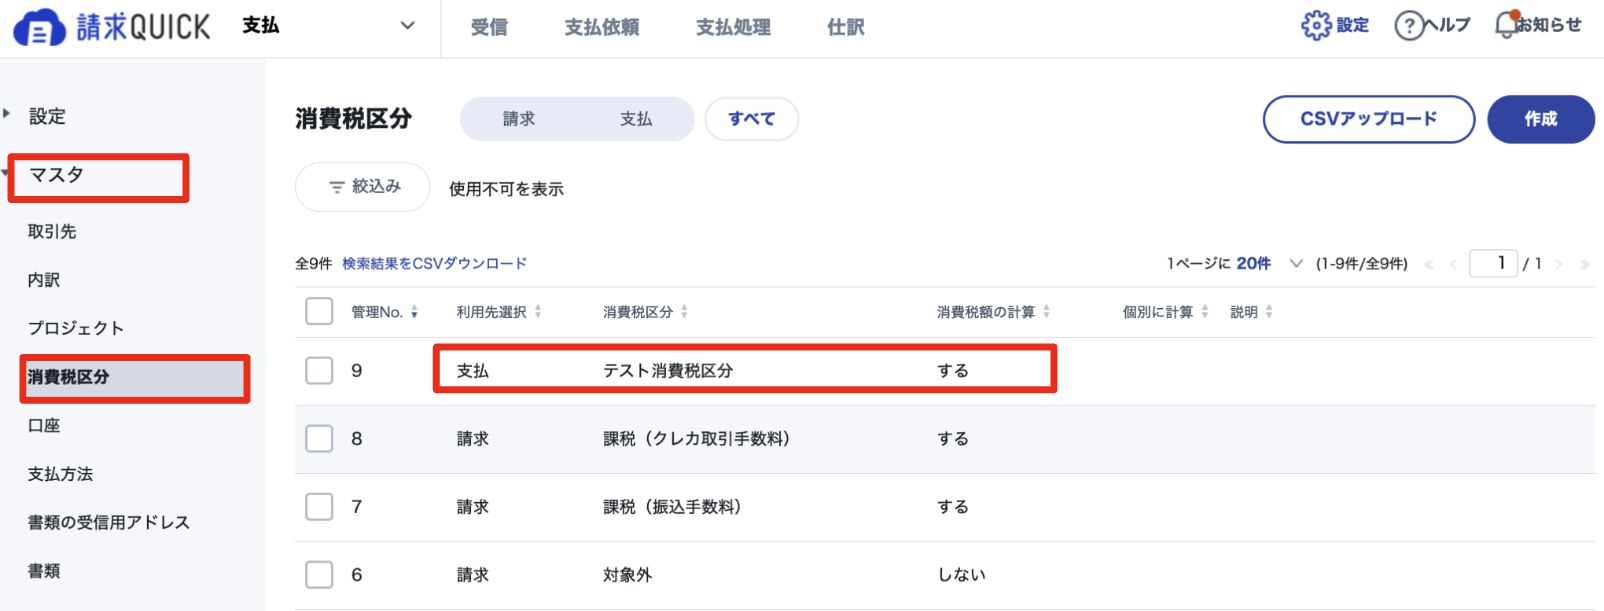Click the help question mark icon
1604x611 pixels.
tap(1409, 25)
